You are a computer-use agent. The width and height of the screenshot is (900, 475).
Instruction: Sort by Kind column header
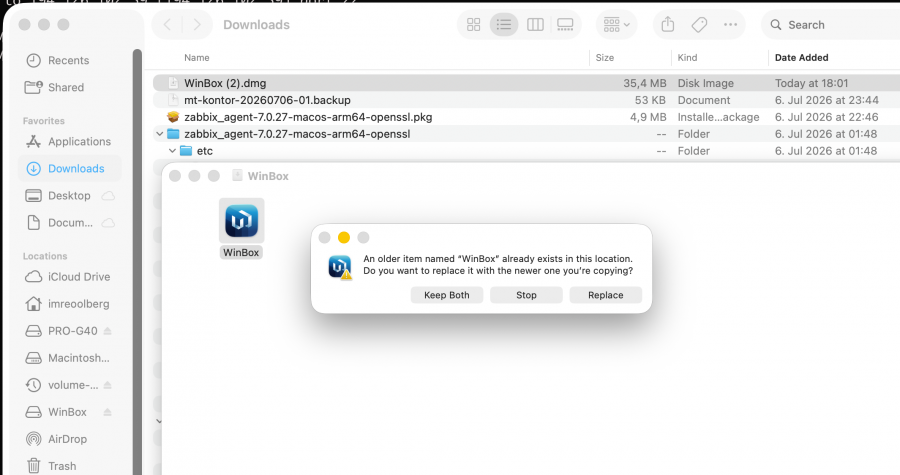point(687,57)
